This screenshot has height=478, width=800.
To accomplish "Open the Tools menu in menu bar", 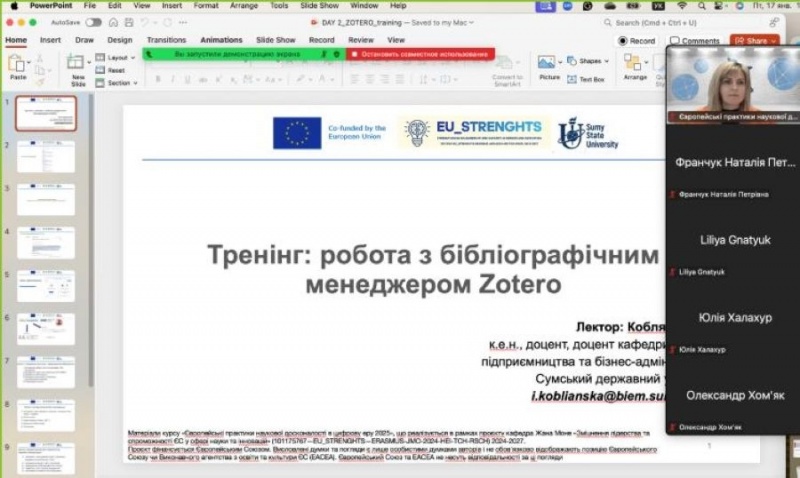I will click(279, 6).
